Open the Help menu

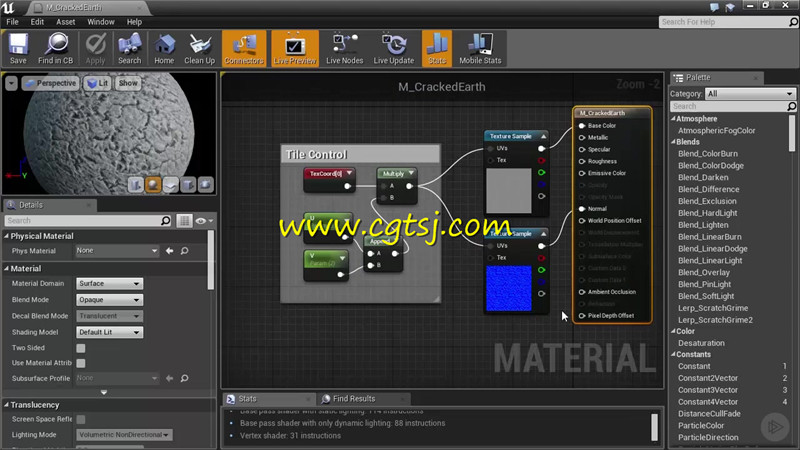(134, 22)
